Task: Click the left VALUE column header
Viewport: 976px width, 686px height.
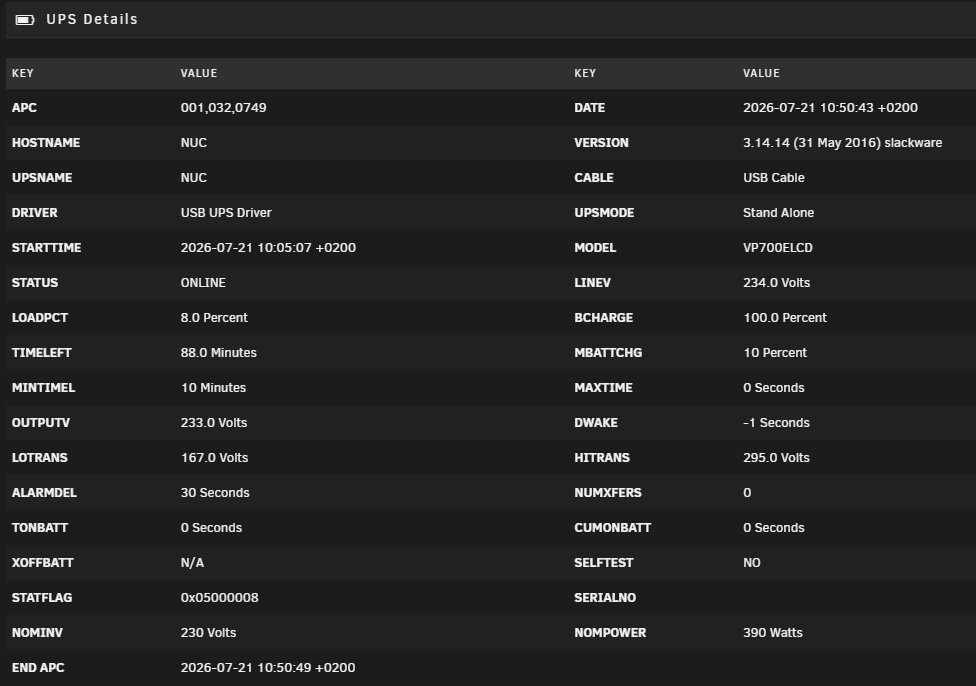Action: (199, 73)
